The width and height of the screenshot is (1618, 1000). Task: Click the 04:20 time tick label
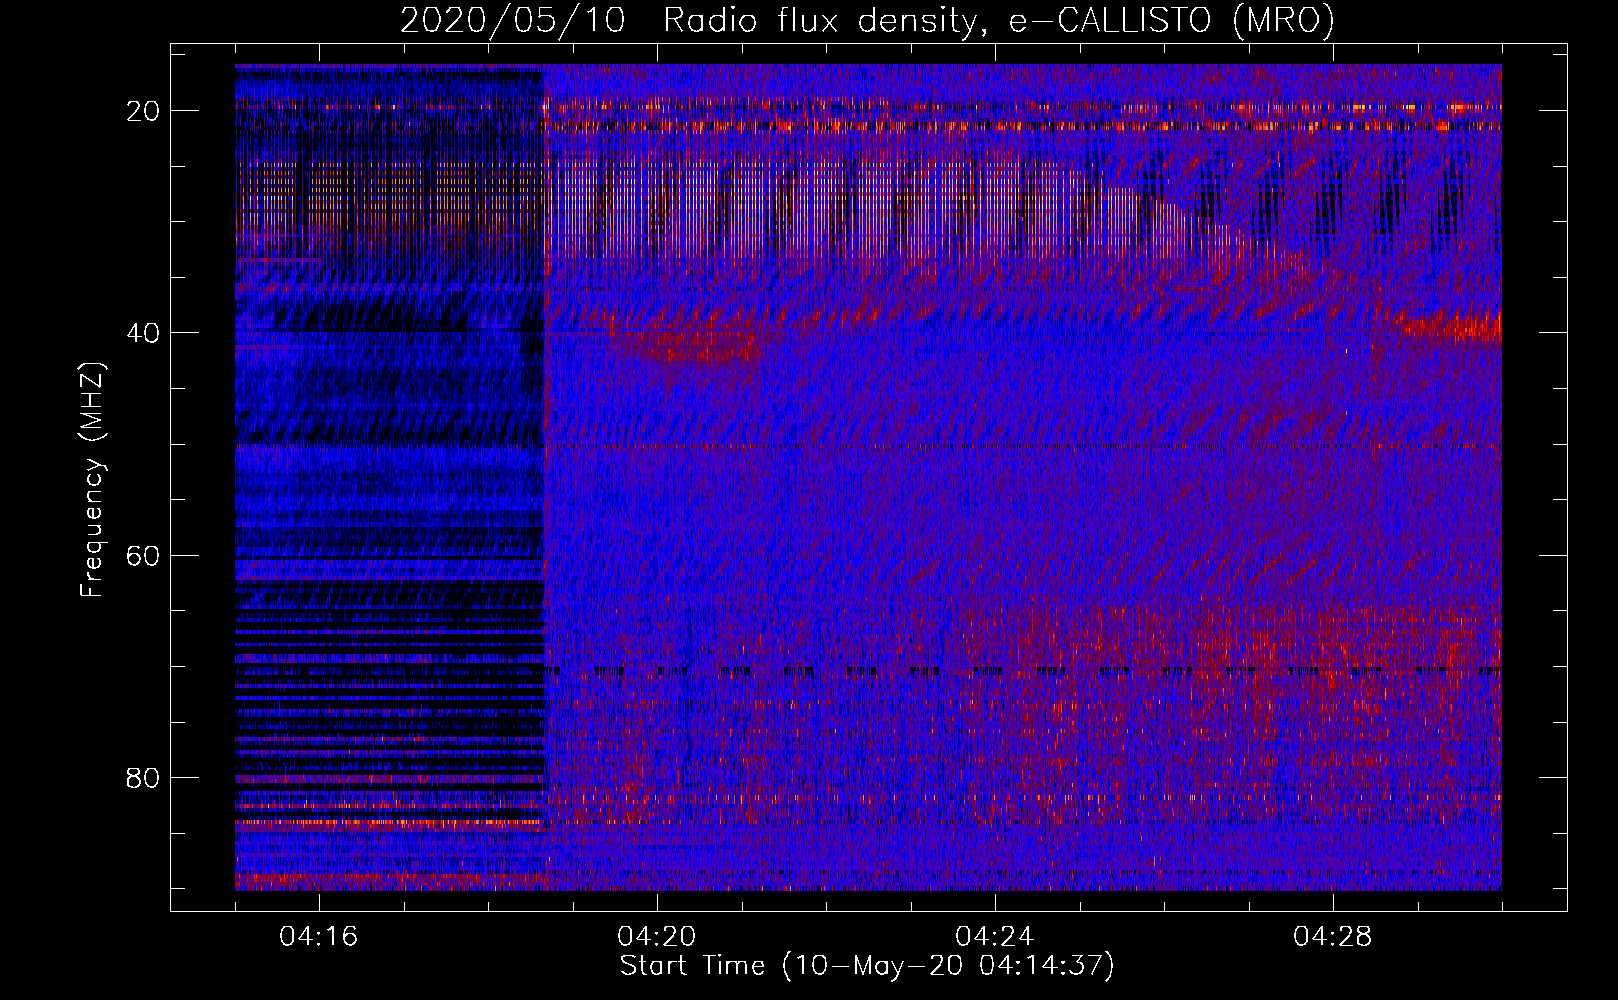point(657,937)
